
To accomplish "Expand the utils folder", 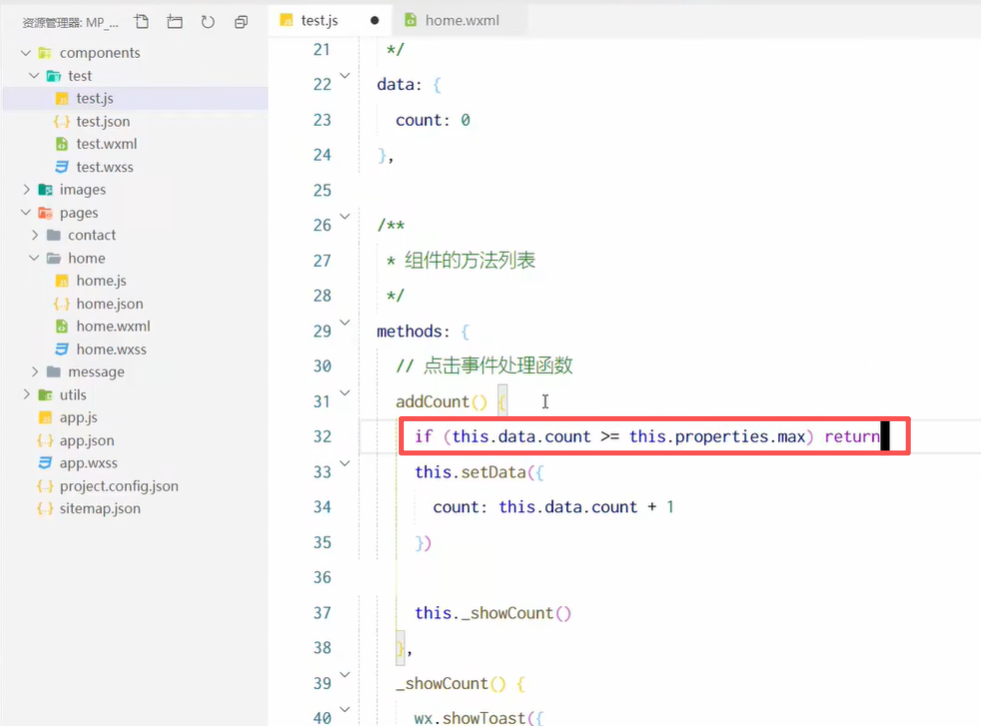I will [x=26, y=394].
